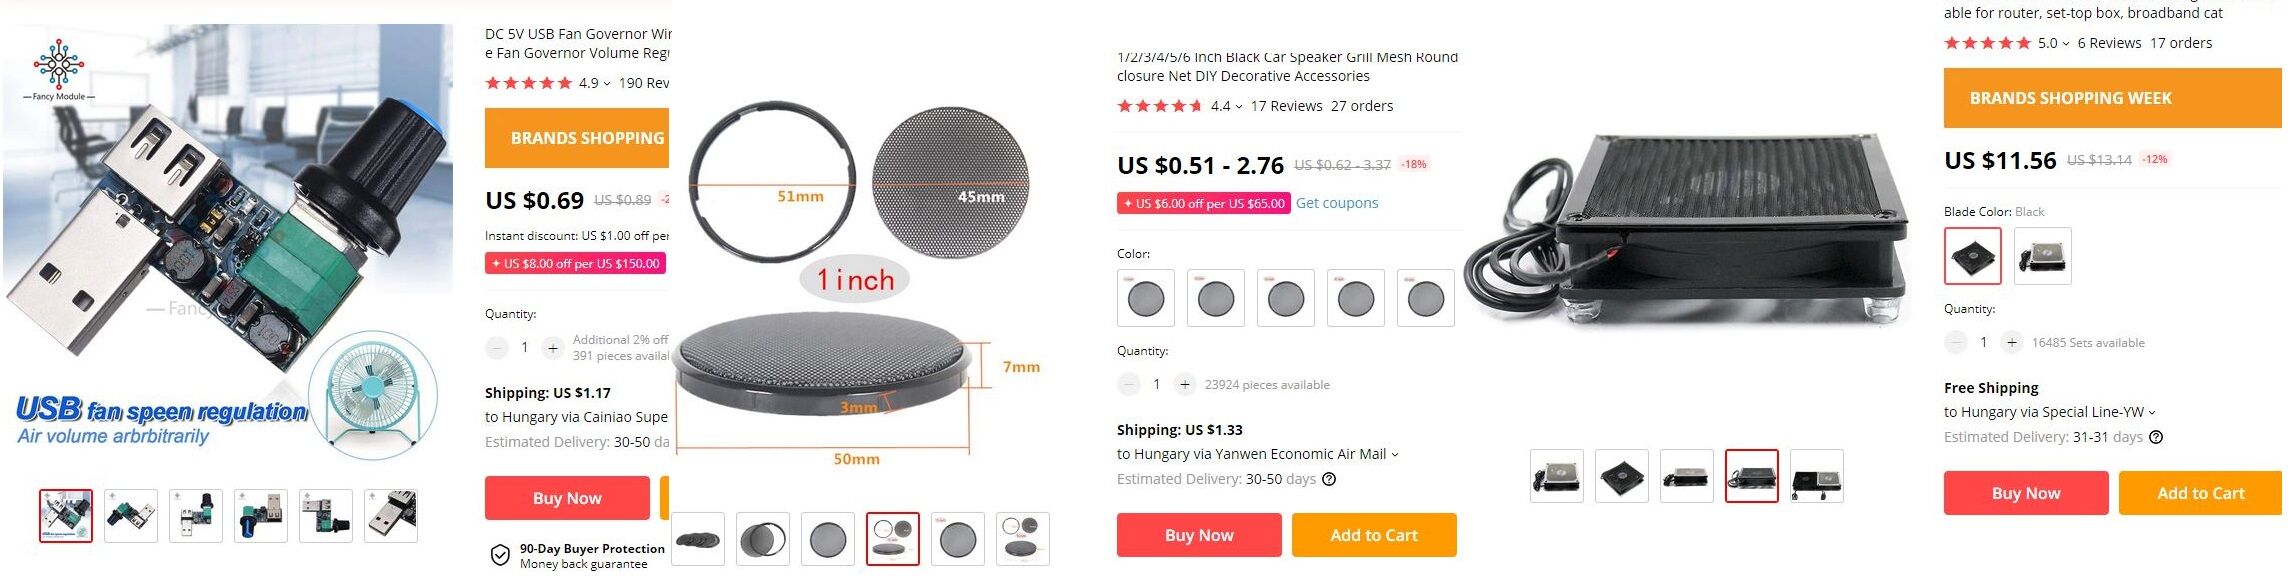
Task: Add the speaker grill mesh to cart
Action: coord(1373,535)
